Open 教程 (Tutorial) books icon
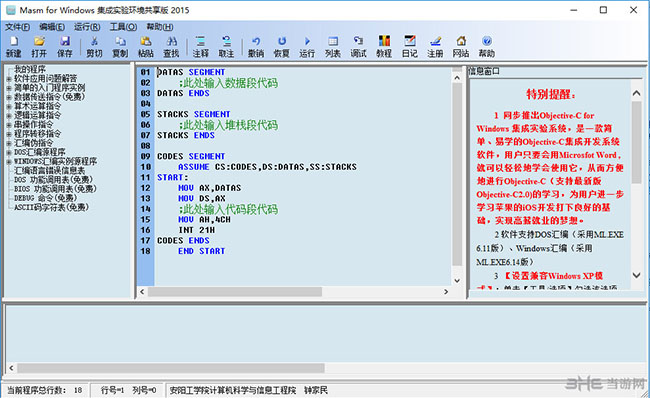Screen dimensions: 650x398 pos(384,46)
